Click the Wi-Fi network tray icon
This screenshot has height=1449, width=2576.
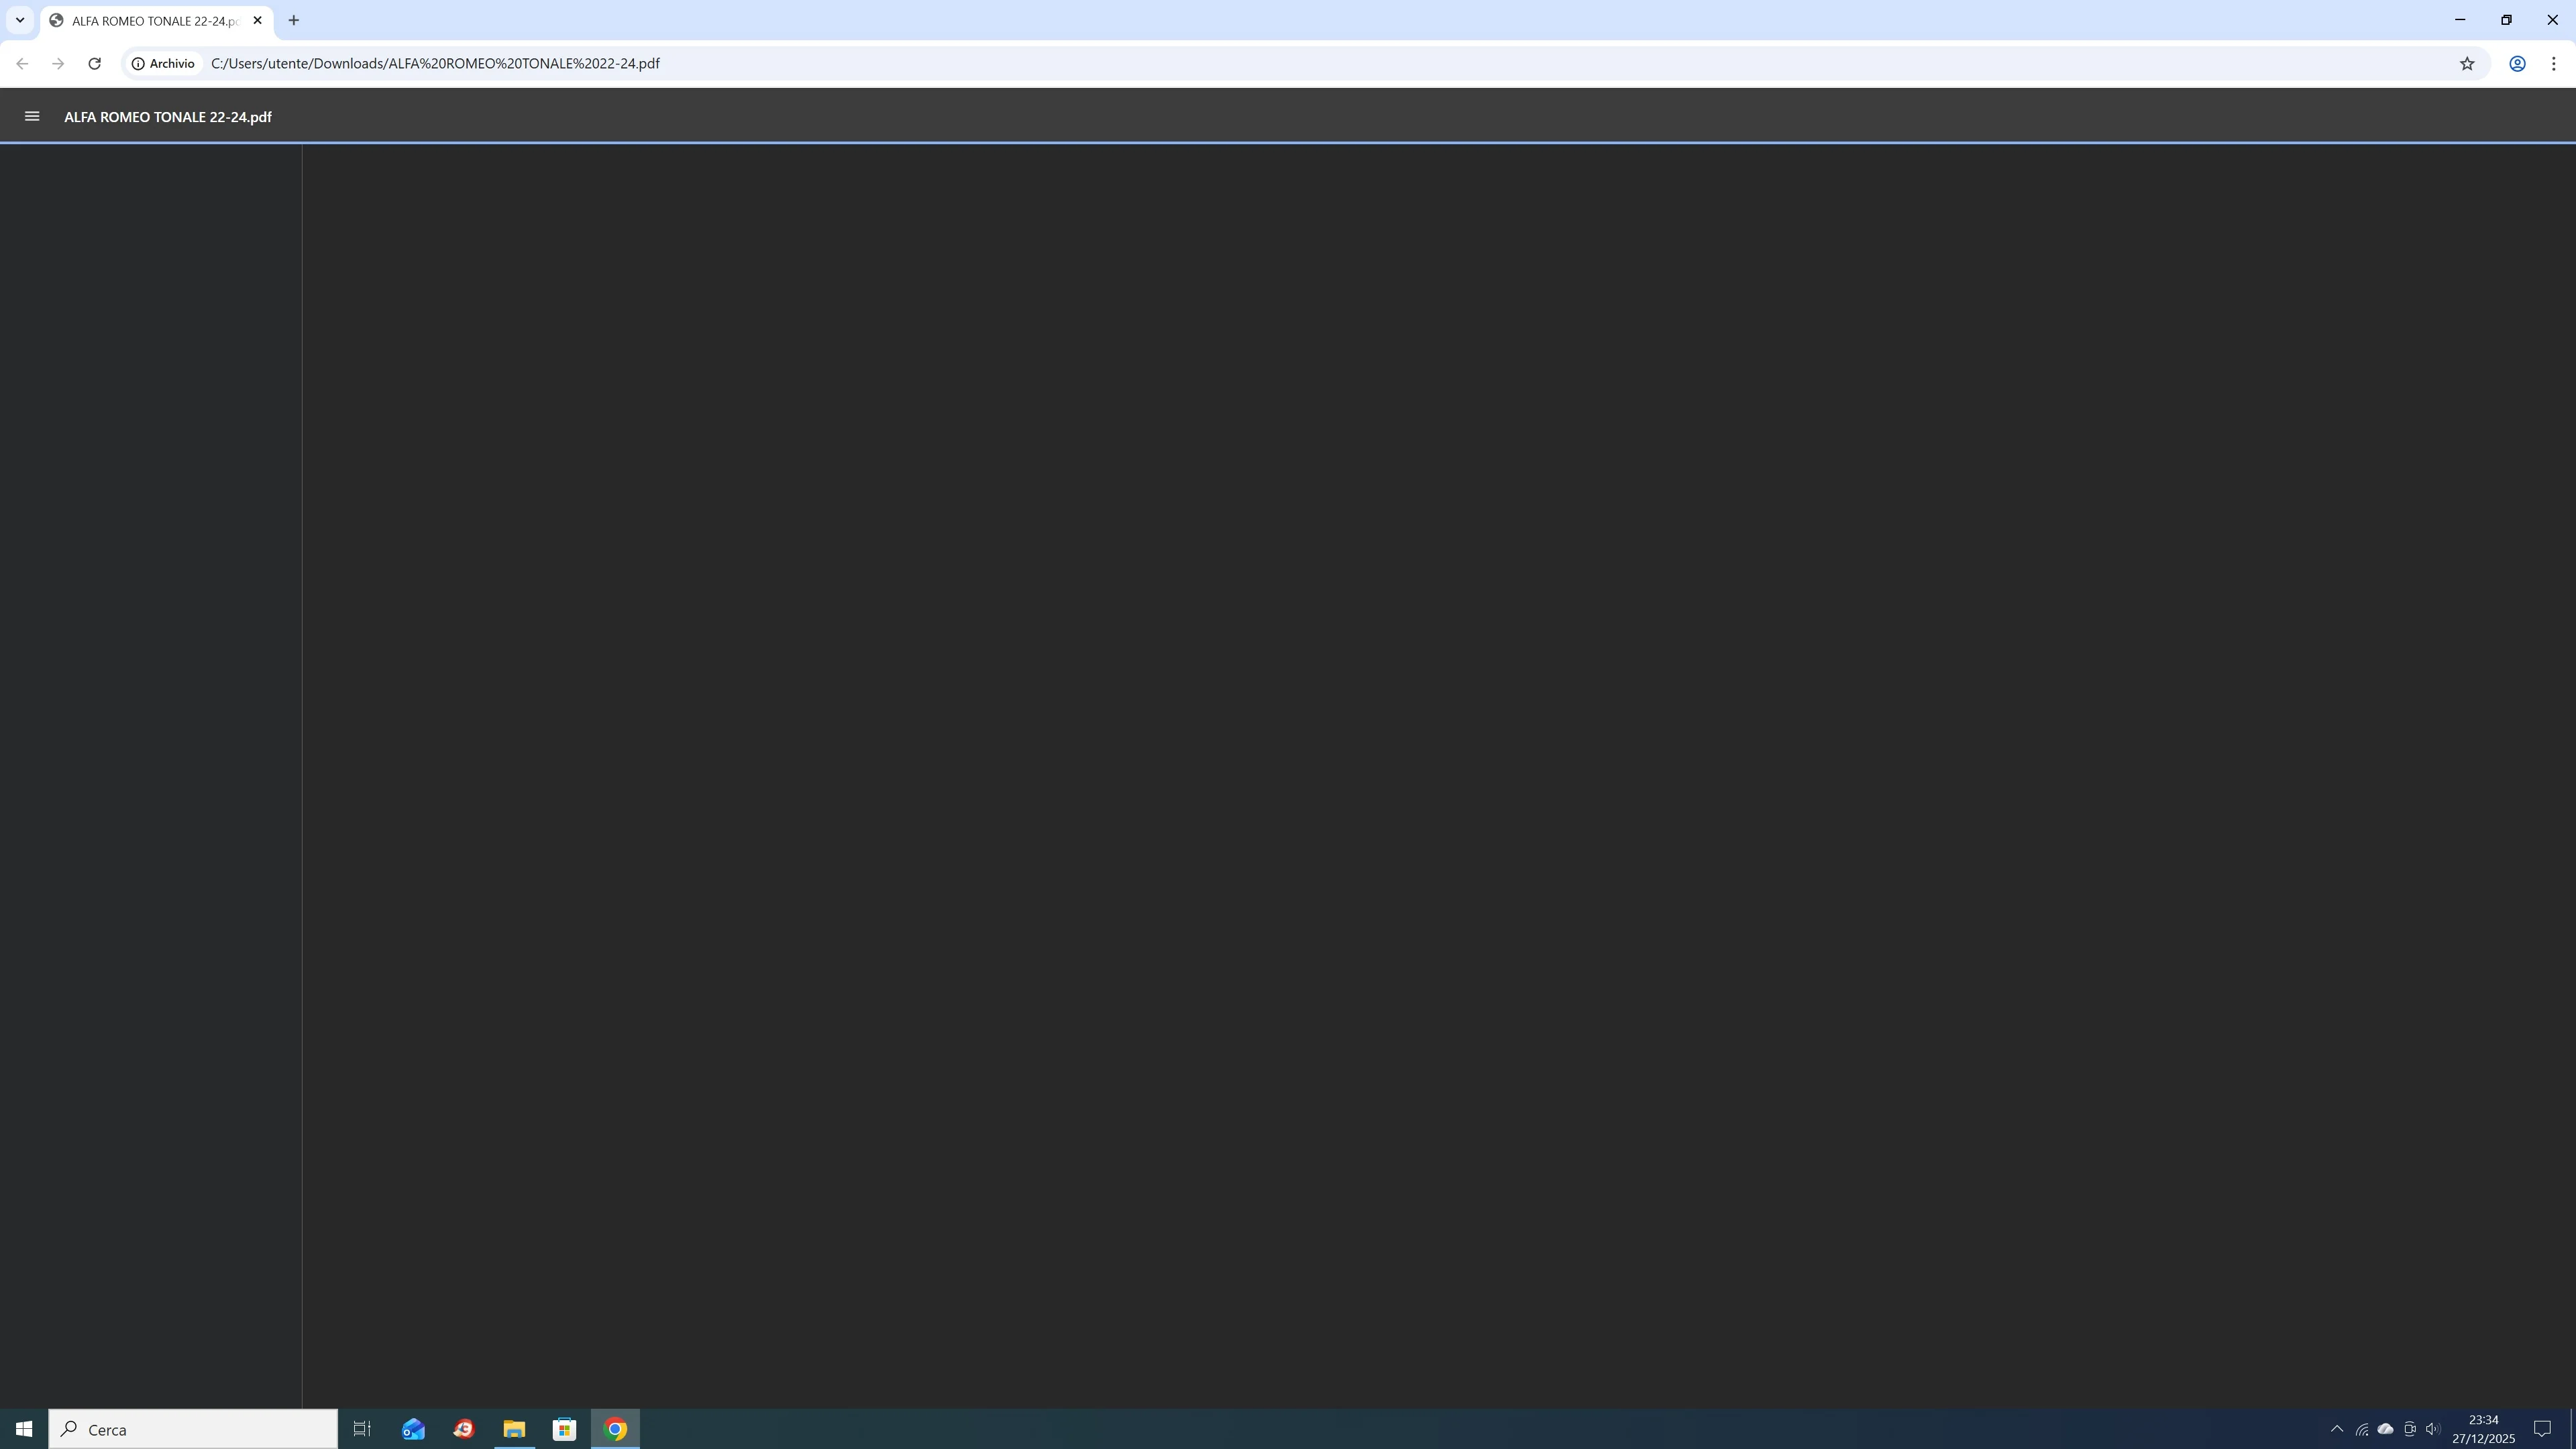coord(2361,1429)
